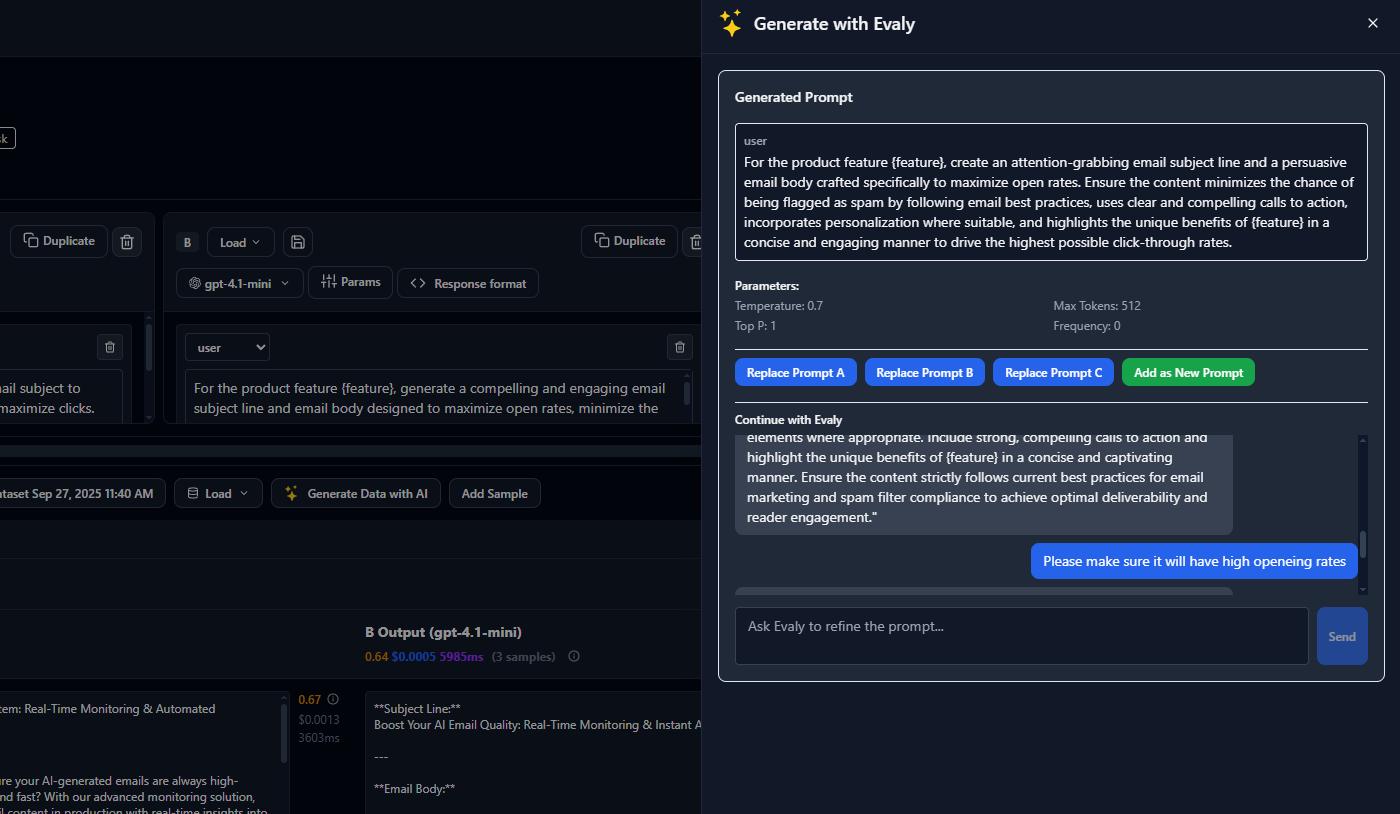
Task: Click Replace Prompt A button
Action: [x=795, y=373]
